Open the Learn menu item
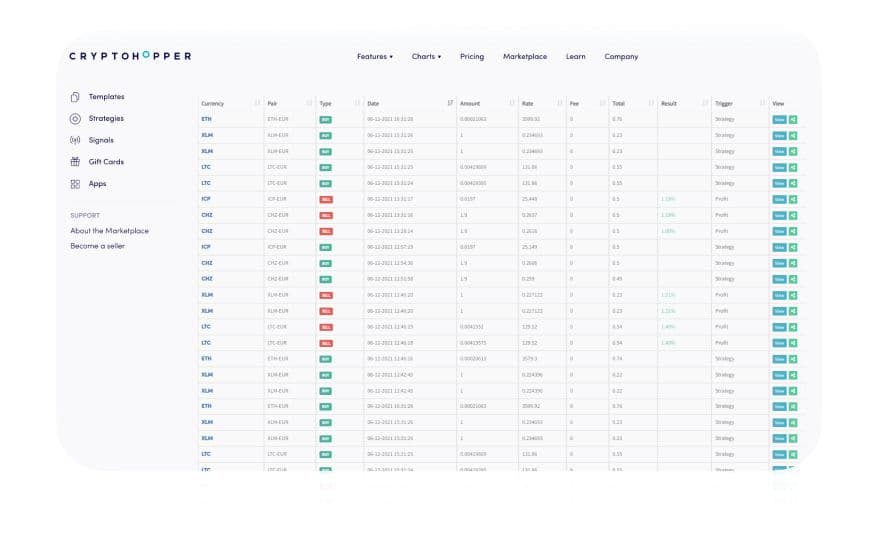This screenshot has height=540, width=878. pyautogui.click(x=575, y=57)
